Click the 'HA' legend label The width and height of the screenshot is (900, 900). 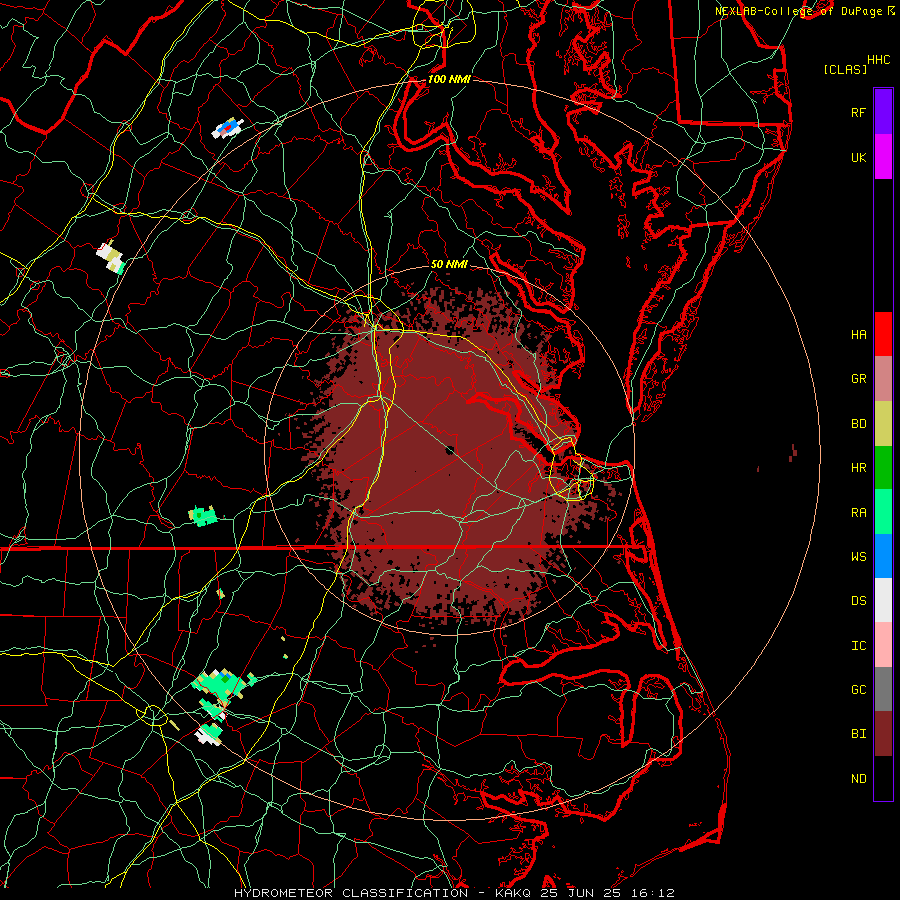pos(858,335)
